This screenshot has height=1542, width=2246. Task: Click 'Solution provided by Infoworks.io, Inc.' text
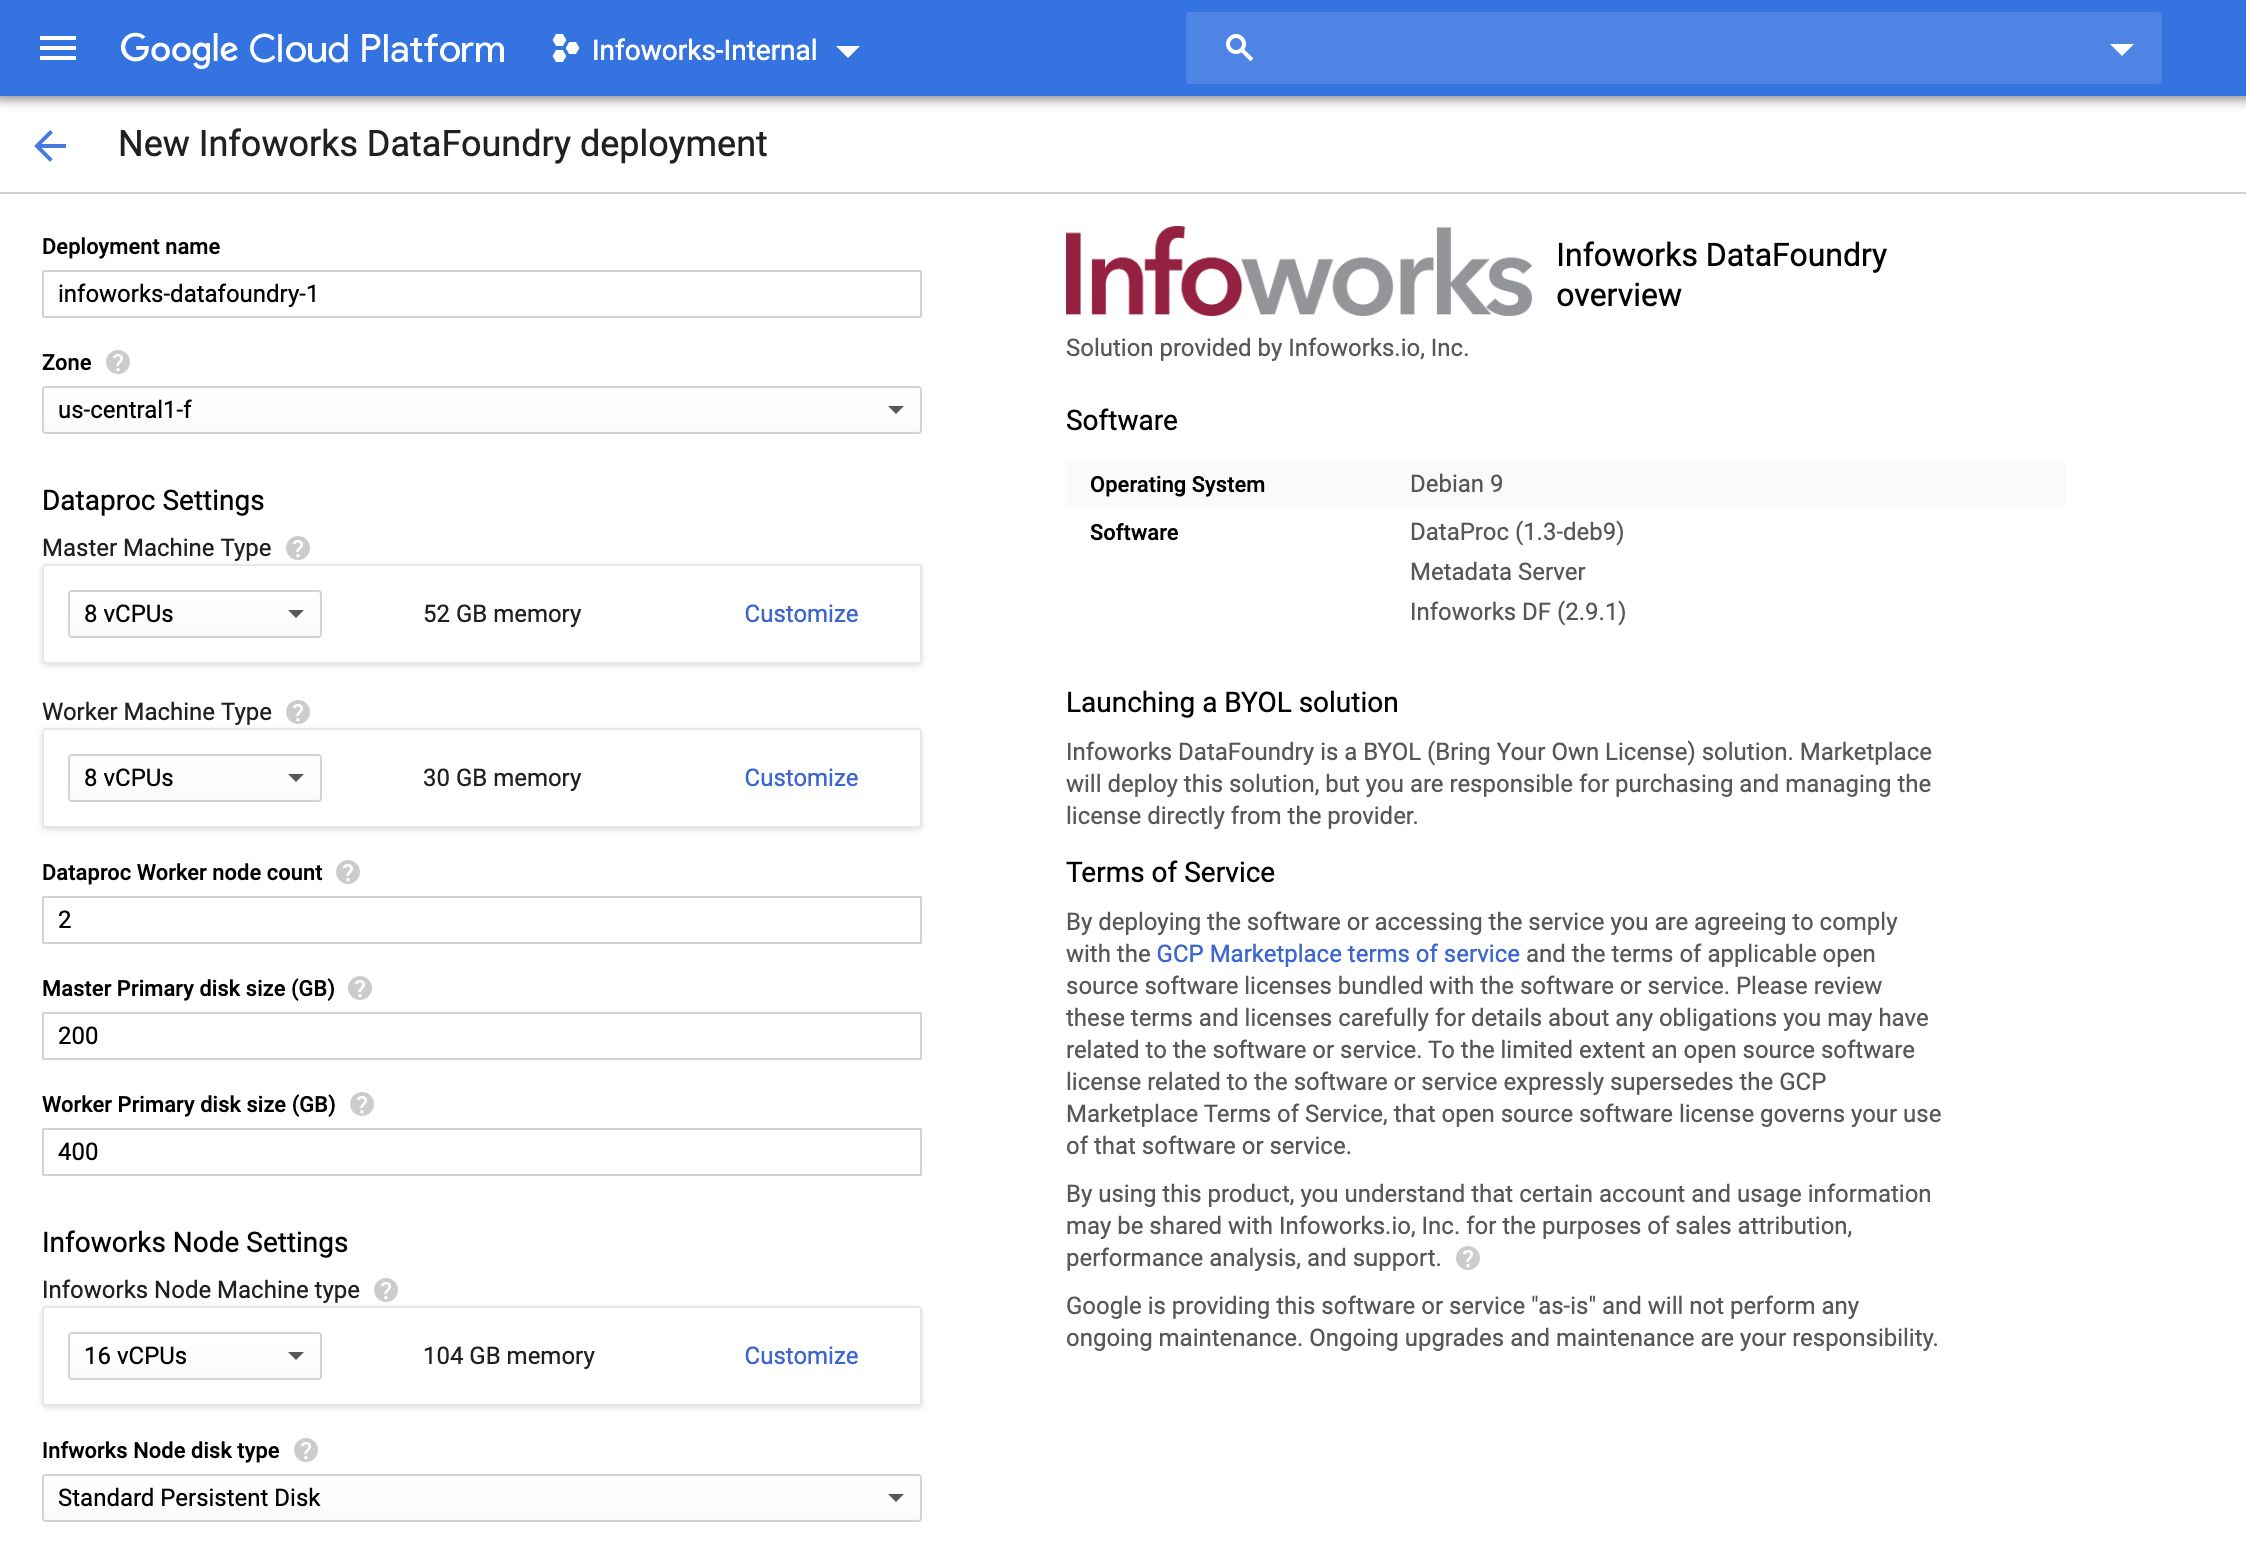(x=1267, y=348)
